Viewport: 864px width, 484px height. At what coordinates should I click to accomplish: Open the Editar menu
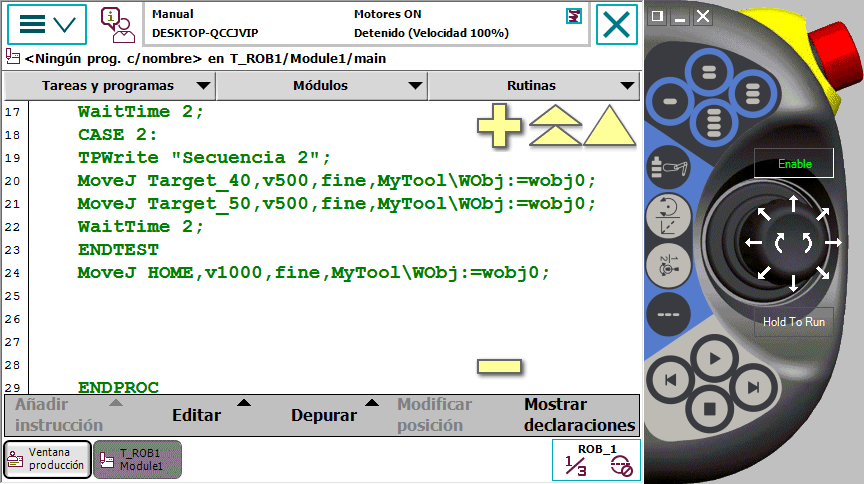196,415
